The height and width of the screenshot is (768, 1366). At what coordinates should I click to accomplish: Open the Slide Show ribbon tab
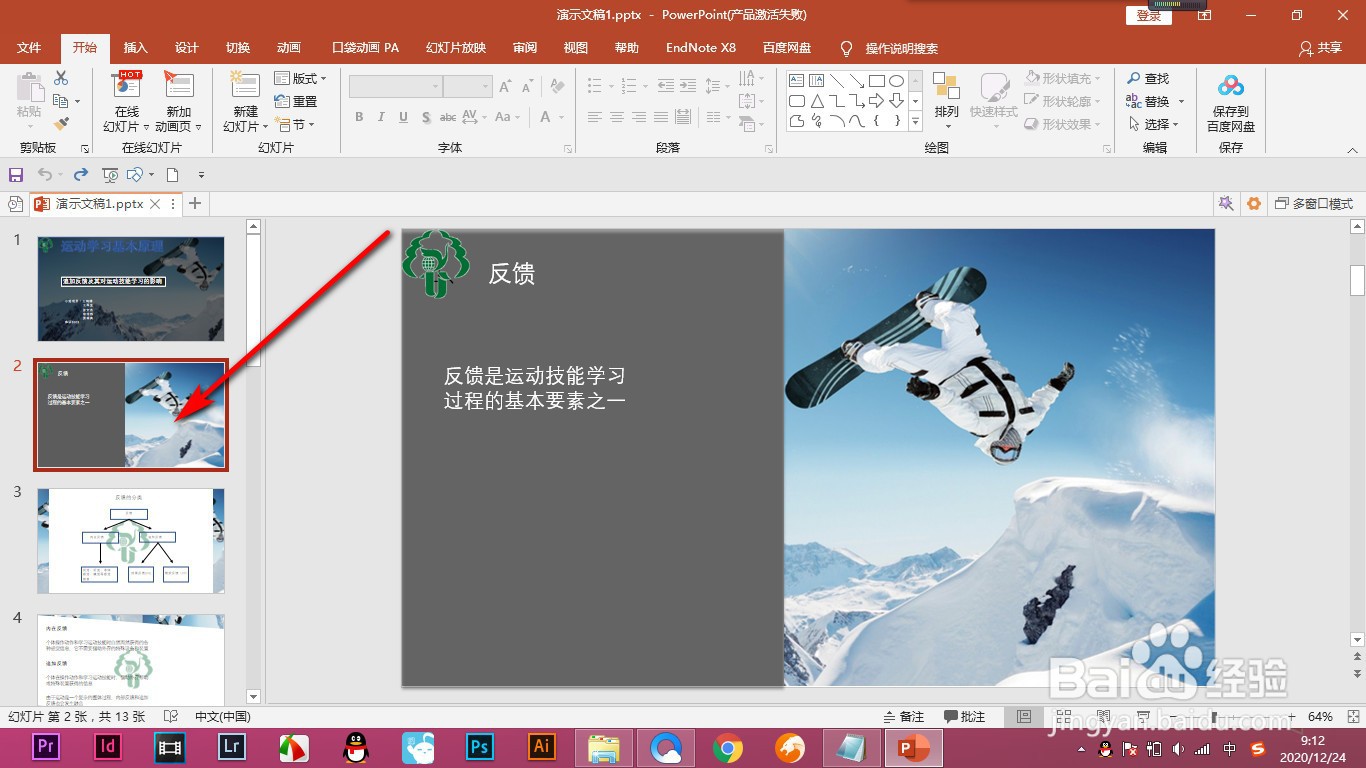(456, 48)
